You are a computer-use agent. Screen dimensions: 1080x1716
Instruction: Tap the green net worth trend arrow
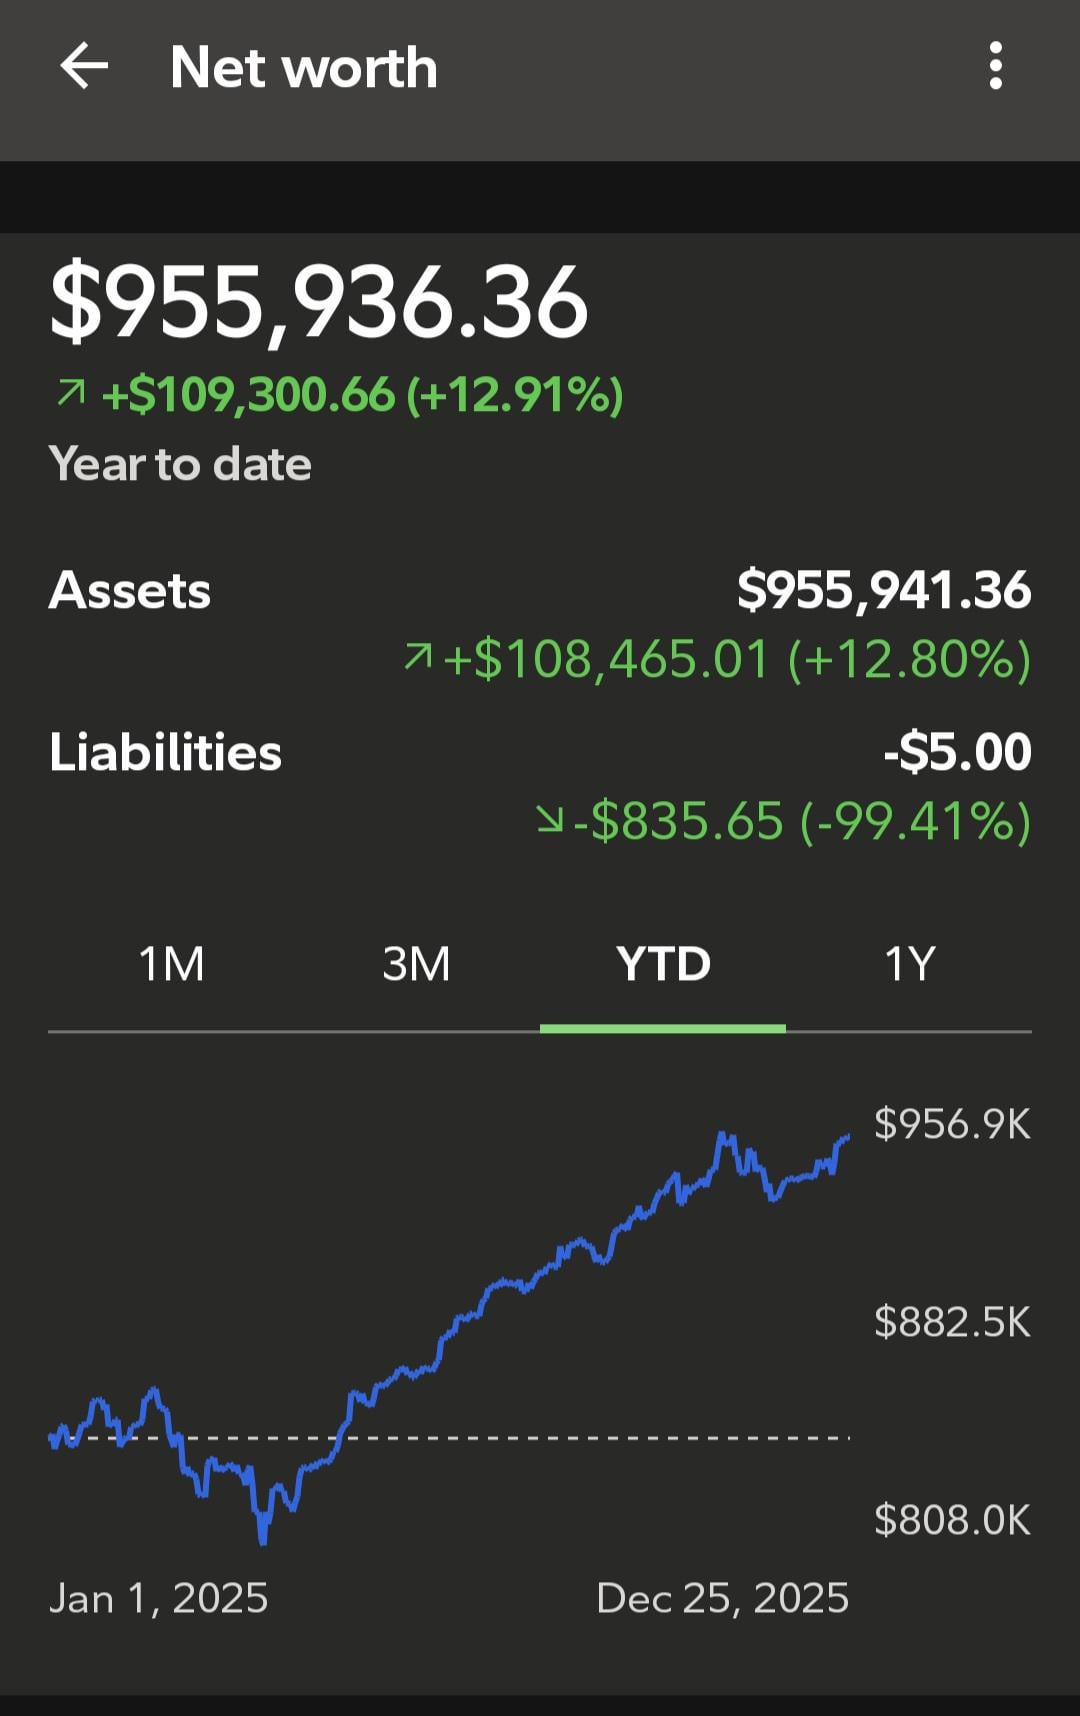(71, 394)
